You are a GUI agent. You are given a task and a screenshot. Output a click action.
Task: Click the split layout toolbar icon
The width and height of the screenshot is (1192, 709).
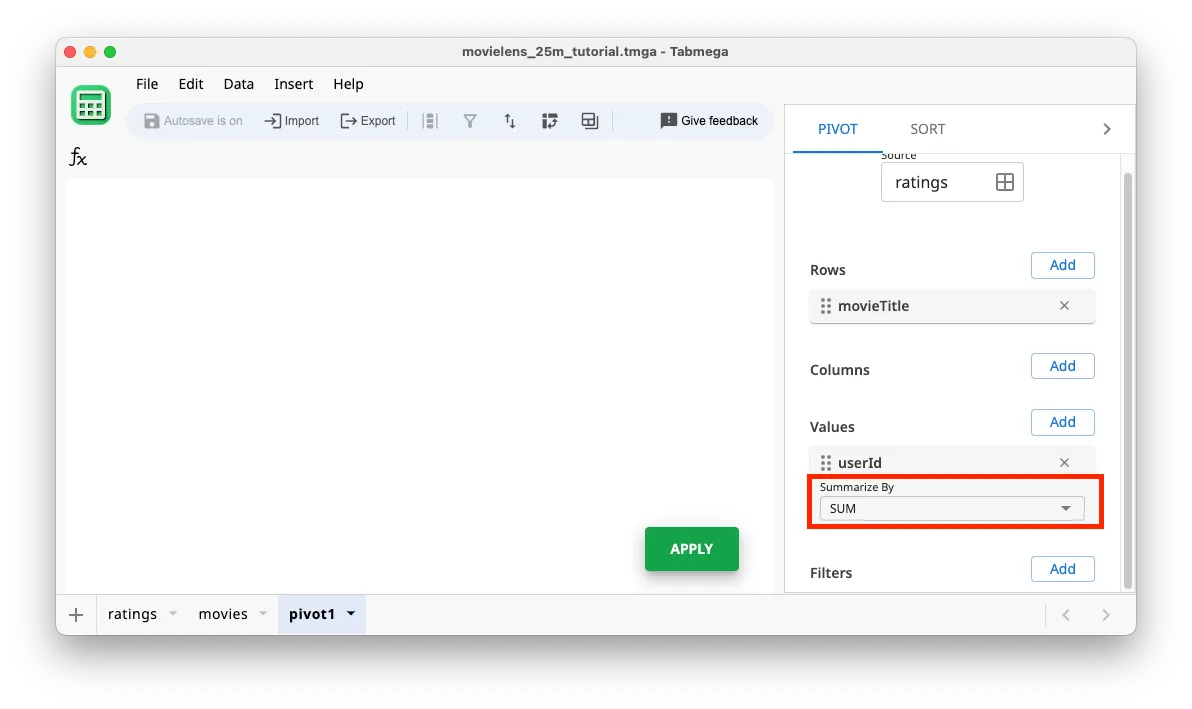coord(589,120)
